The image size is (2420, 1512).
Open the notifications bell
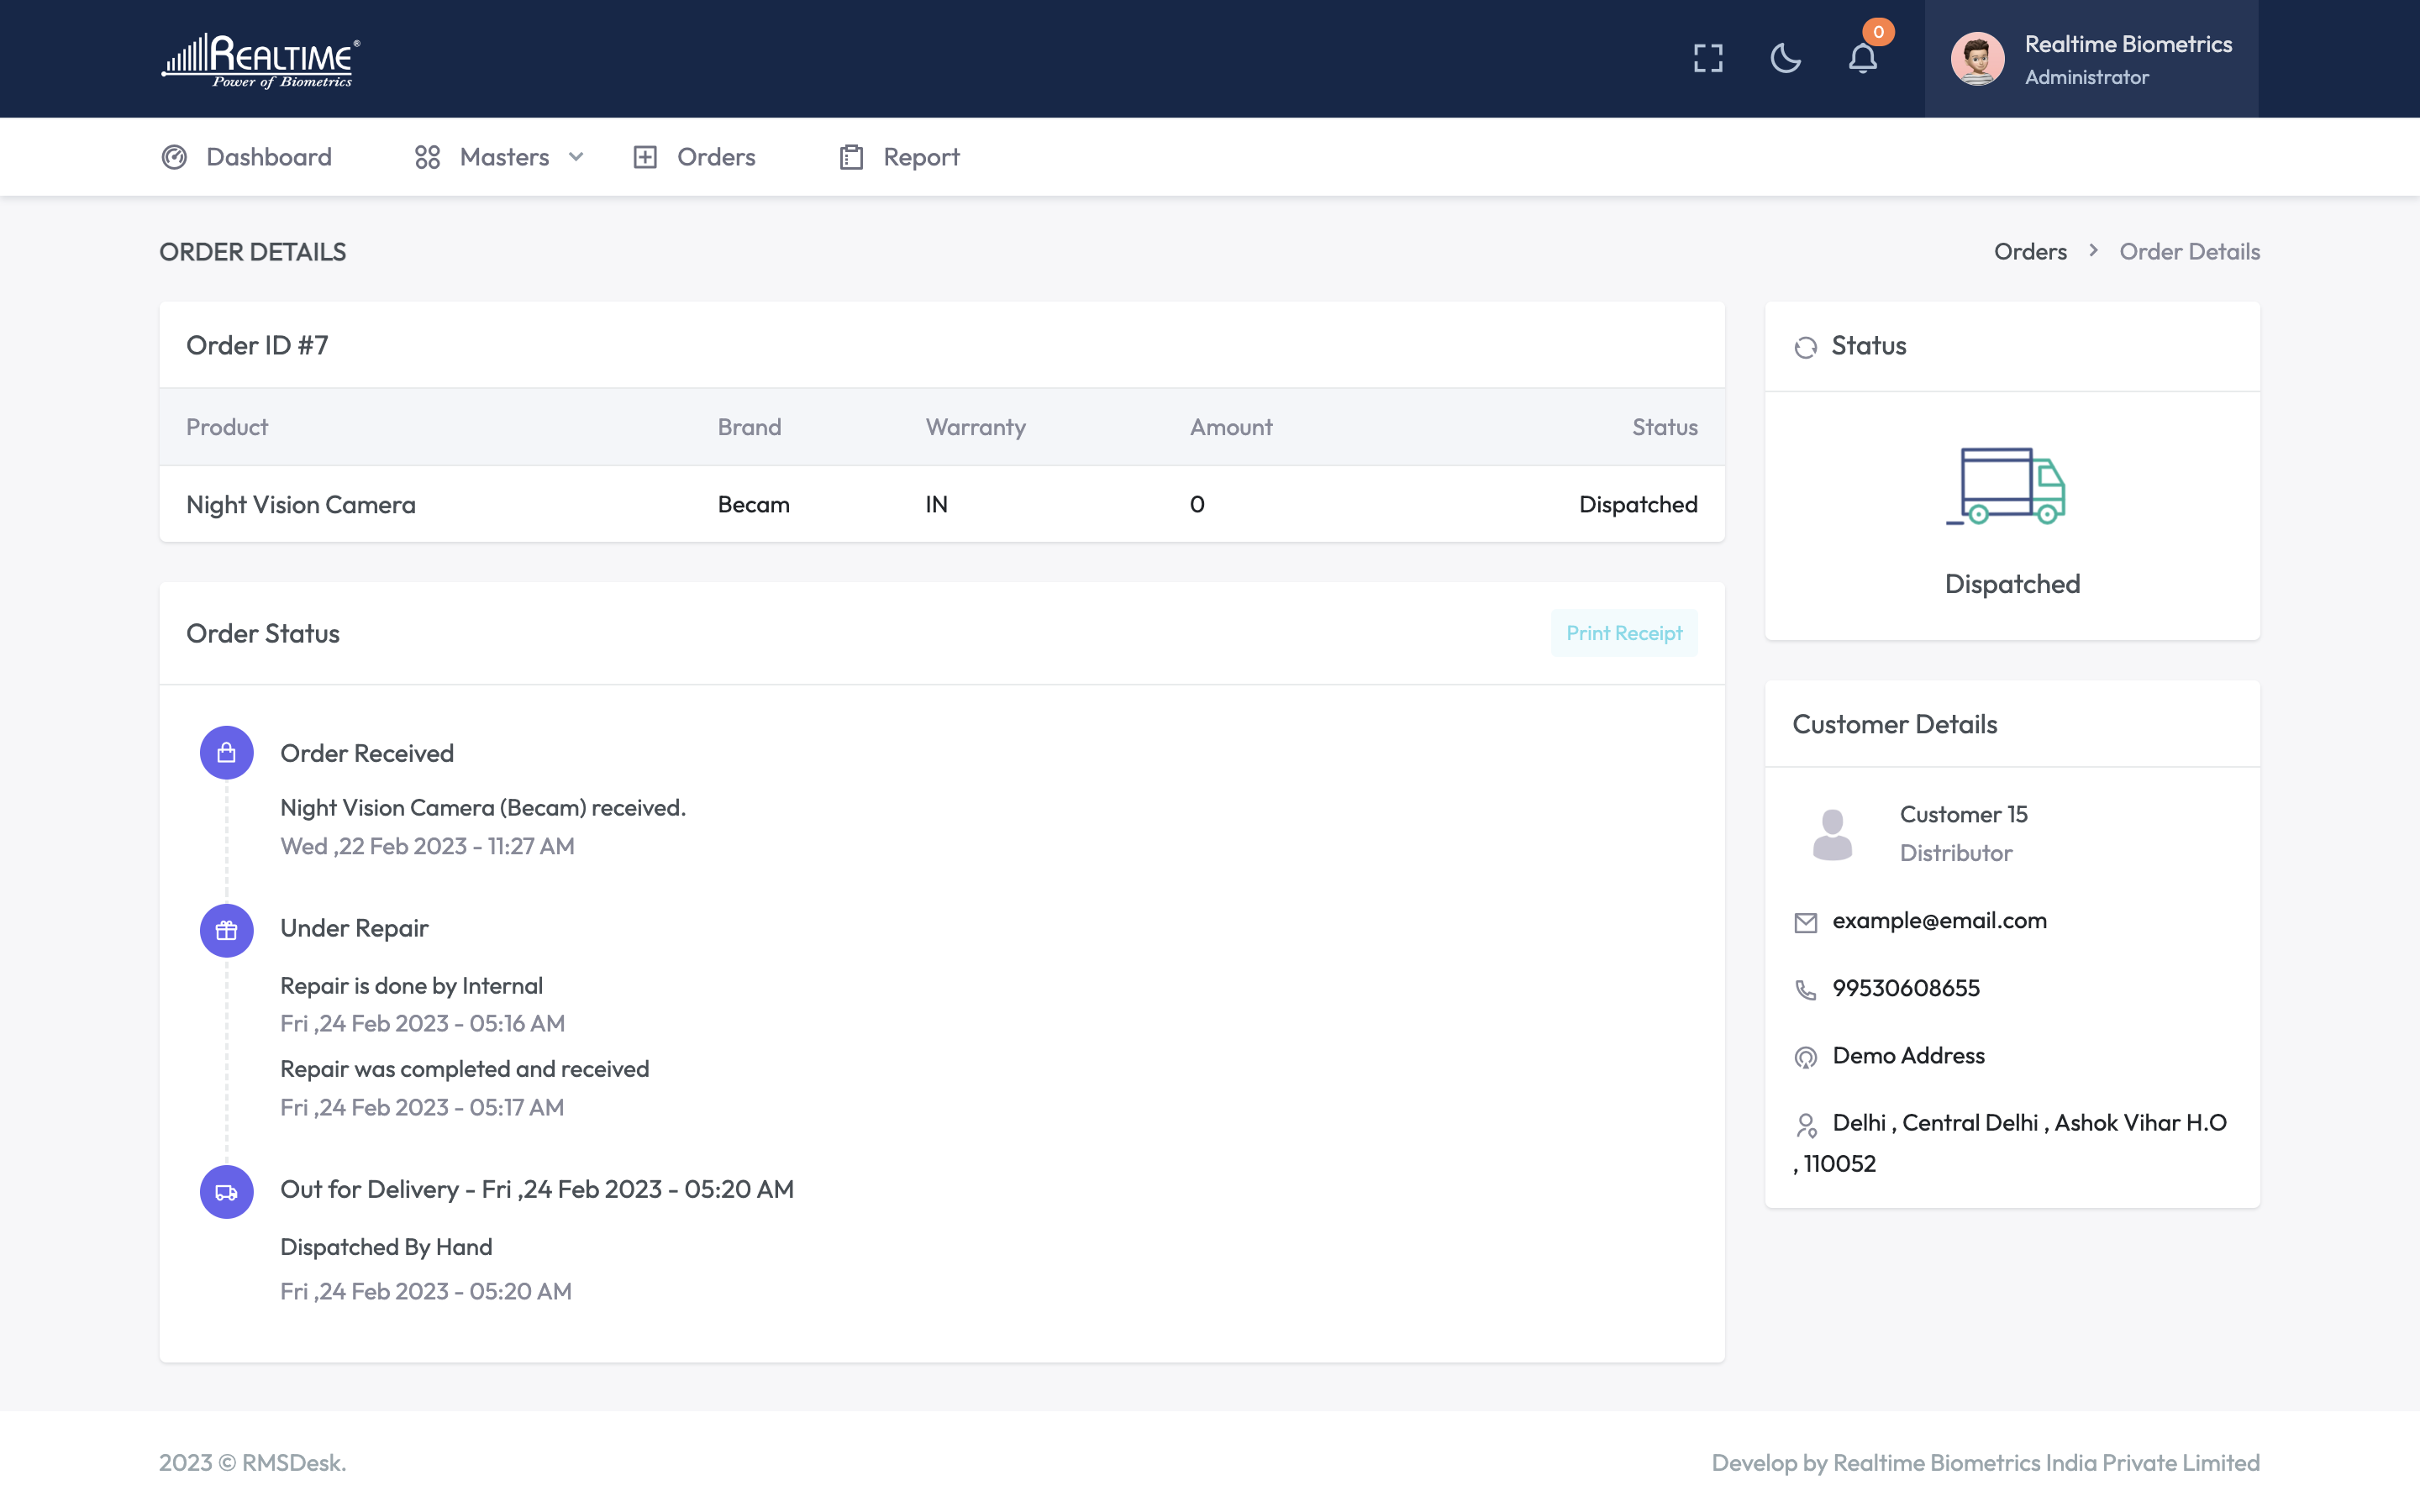1862,58
